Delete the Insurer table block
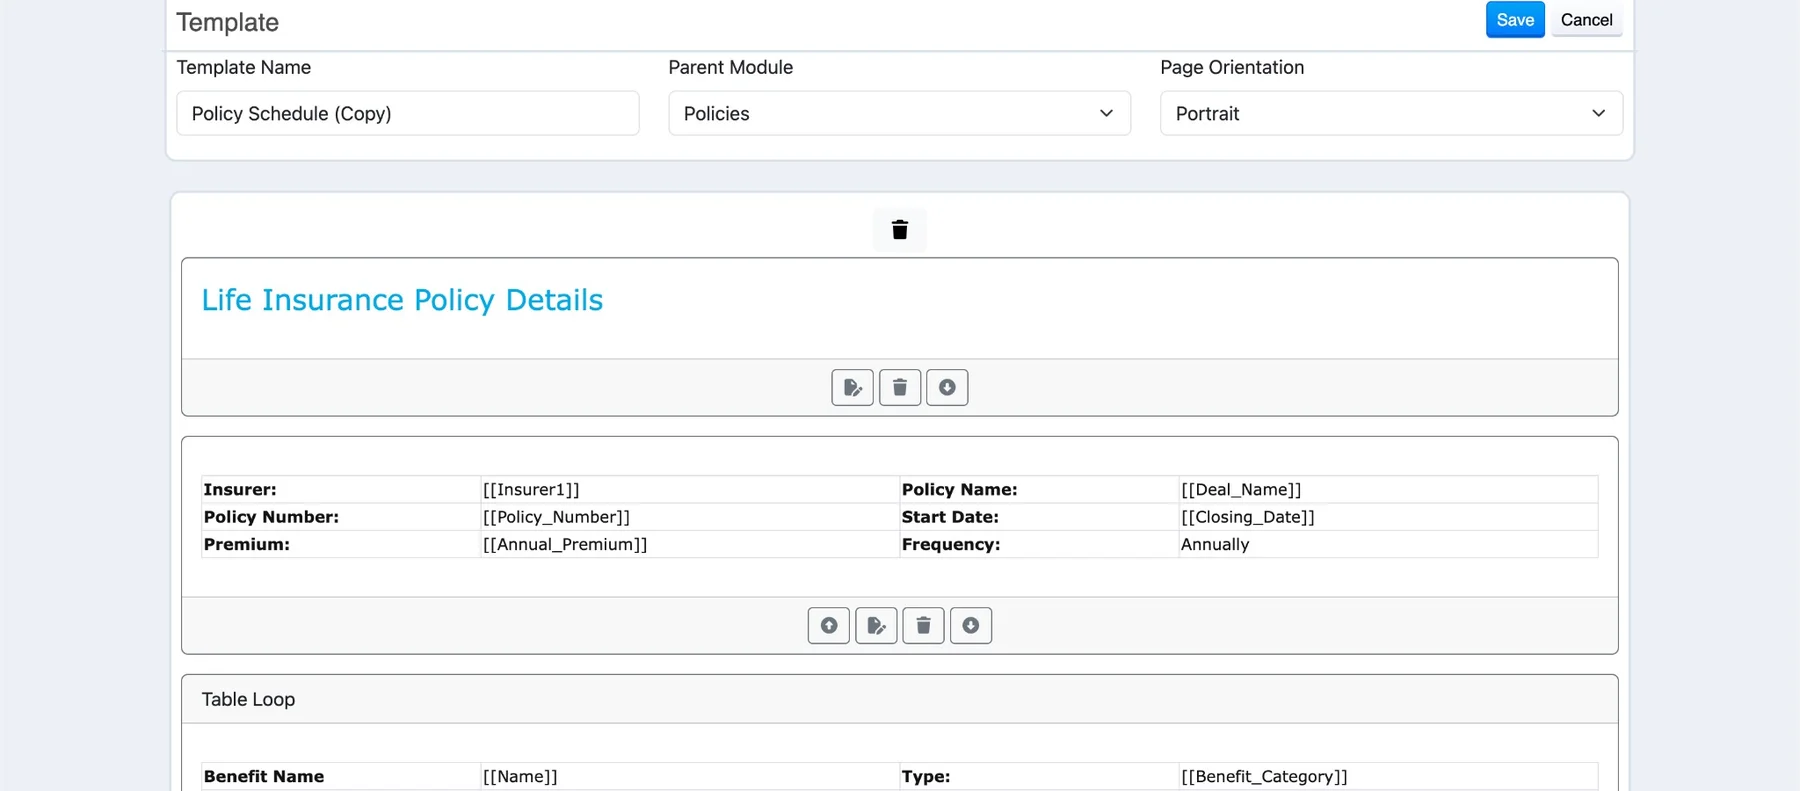The width and height of the screenshot is (1800, 791). pos(923,625)
